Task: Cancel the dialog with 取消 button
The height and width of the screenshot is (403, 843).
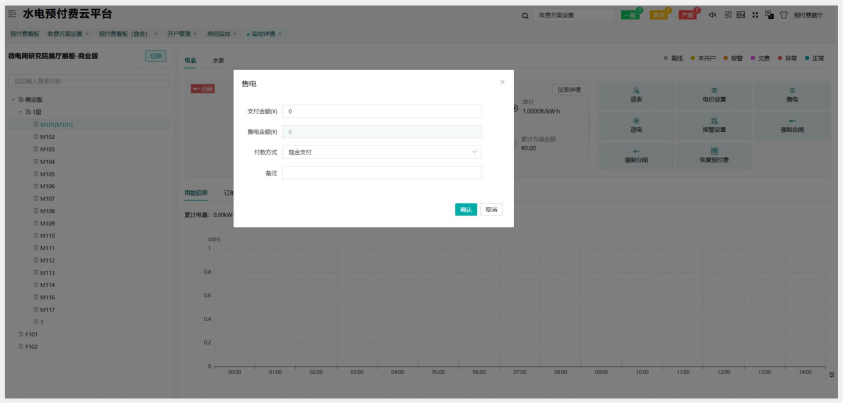Action: pos(491,210)
